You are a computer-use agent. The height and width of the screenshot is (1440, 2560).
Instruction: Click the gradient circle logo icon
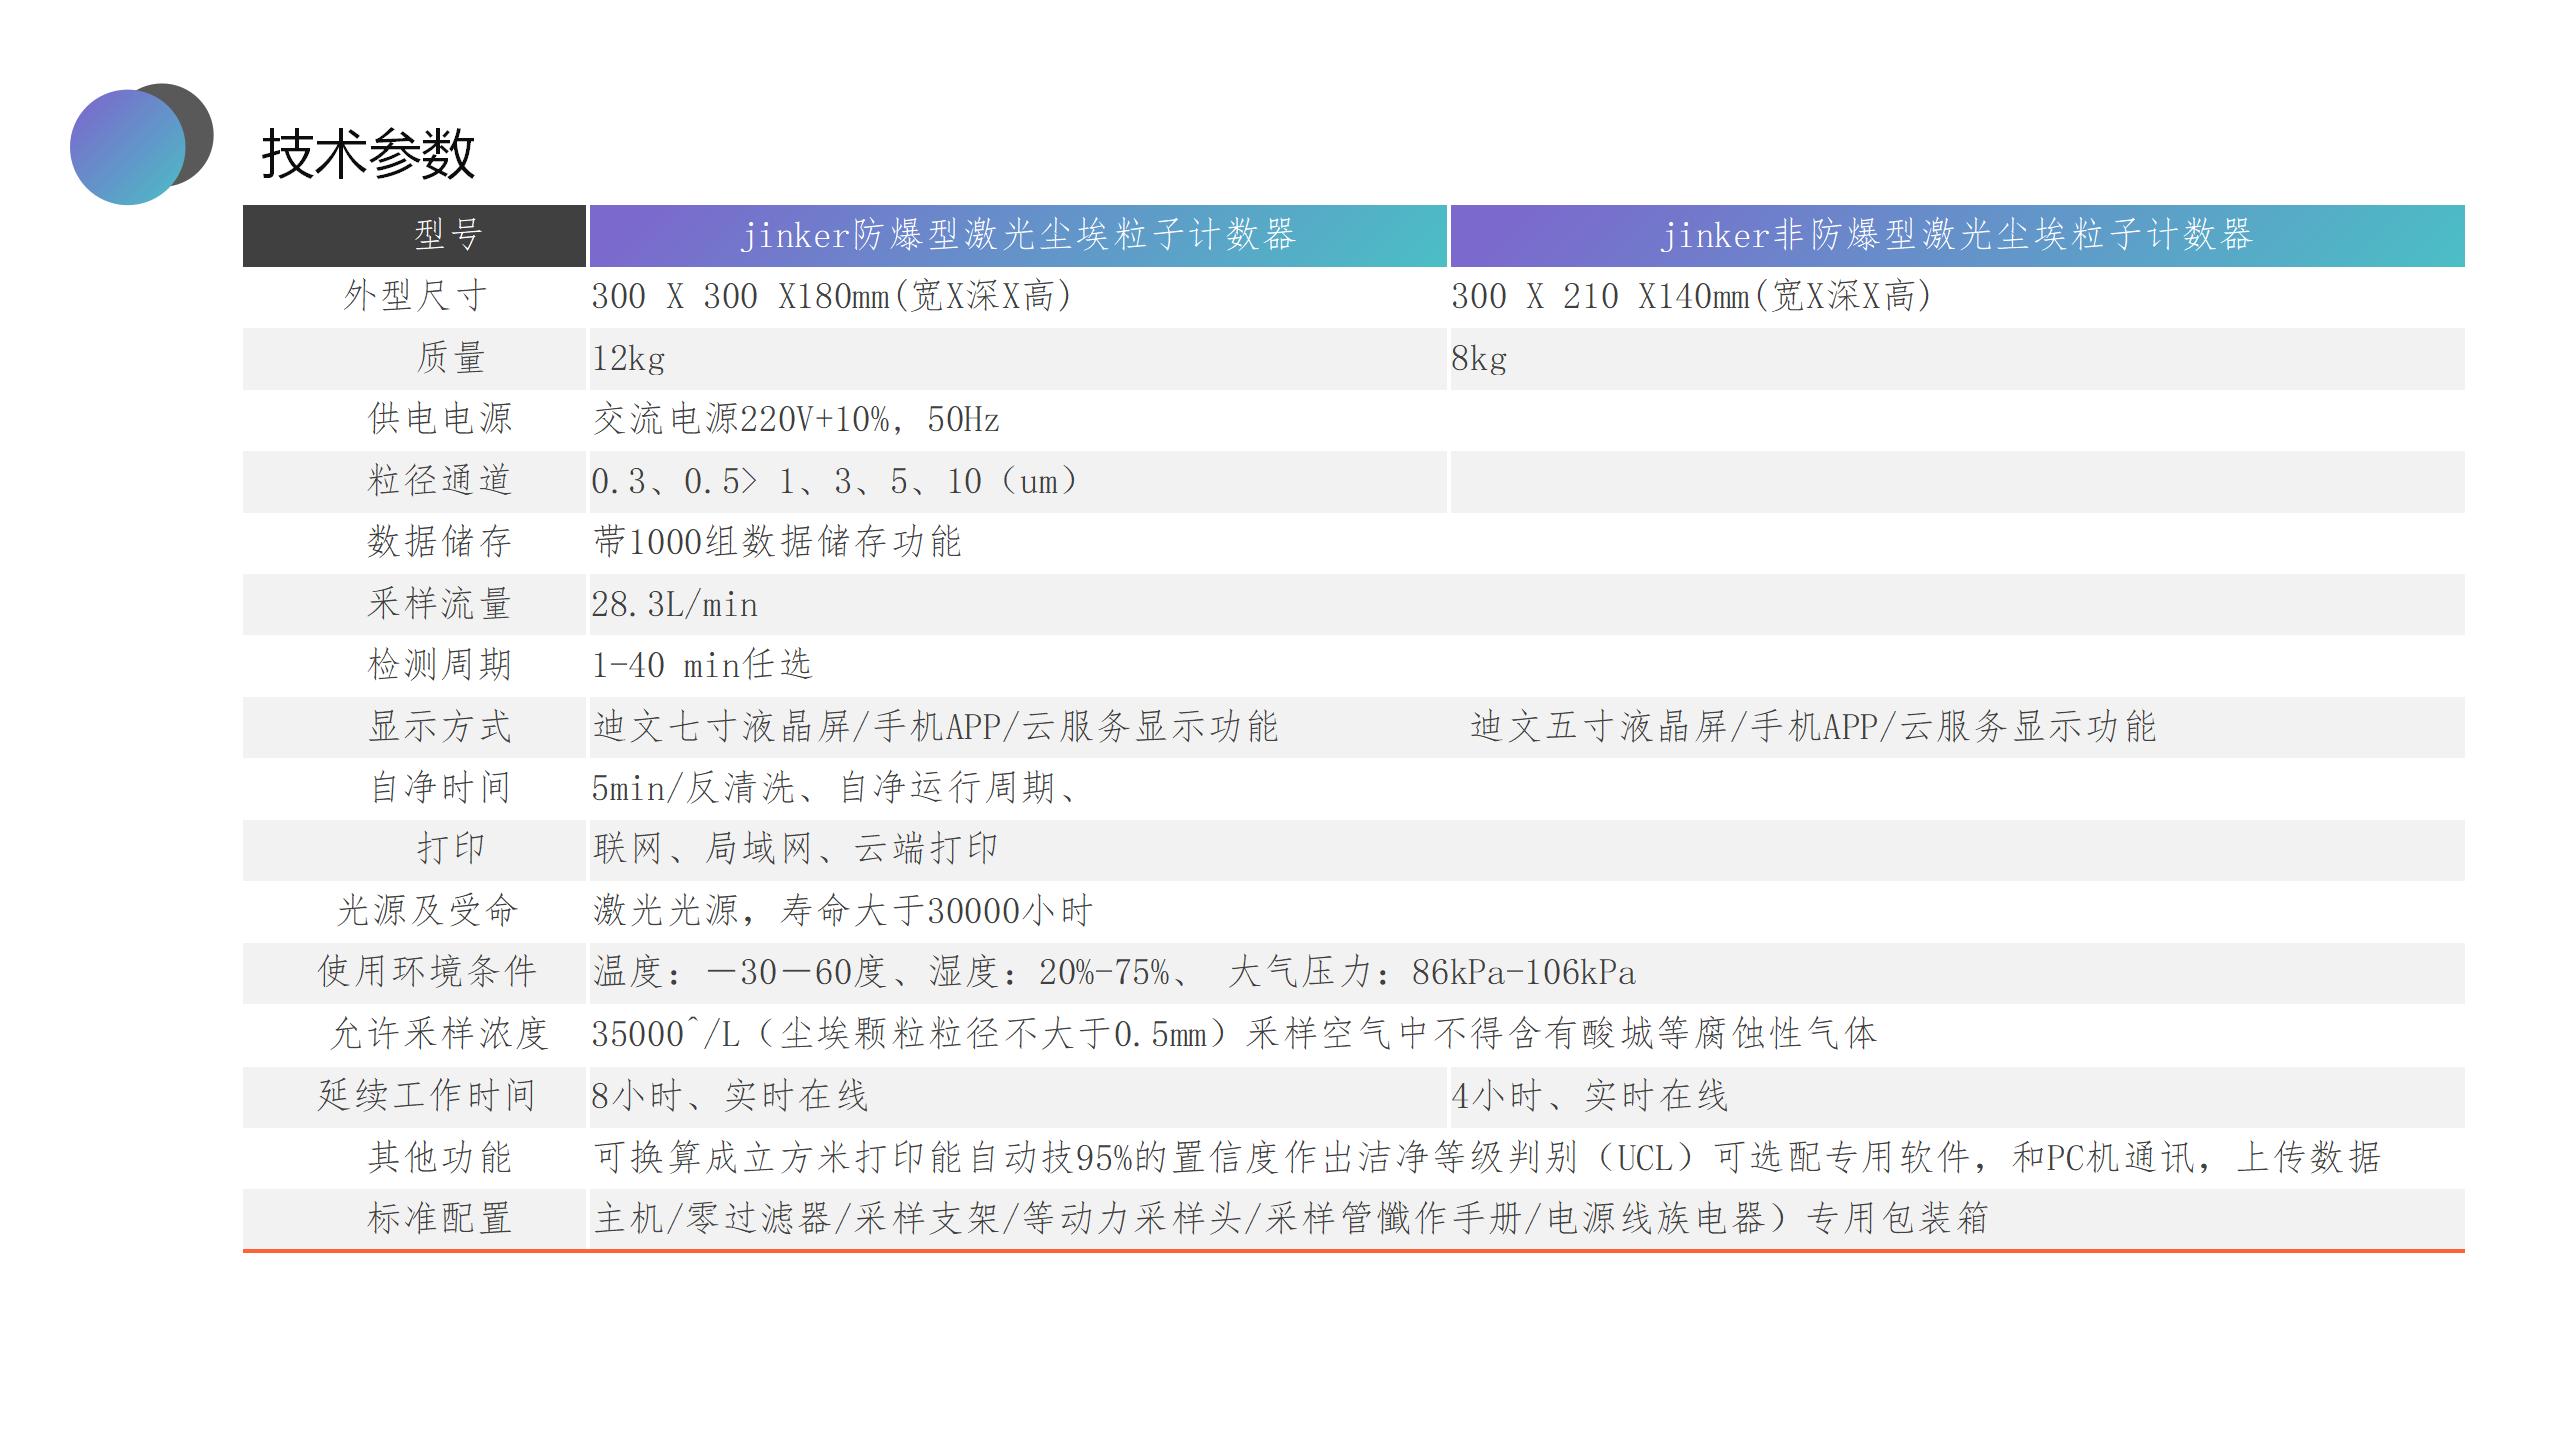click(130, 146)
